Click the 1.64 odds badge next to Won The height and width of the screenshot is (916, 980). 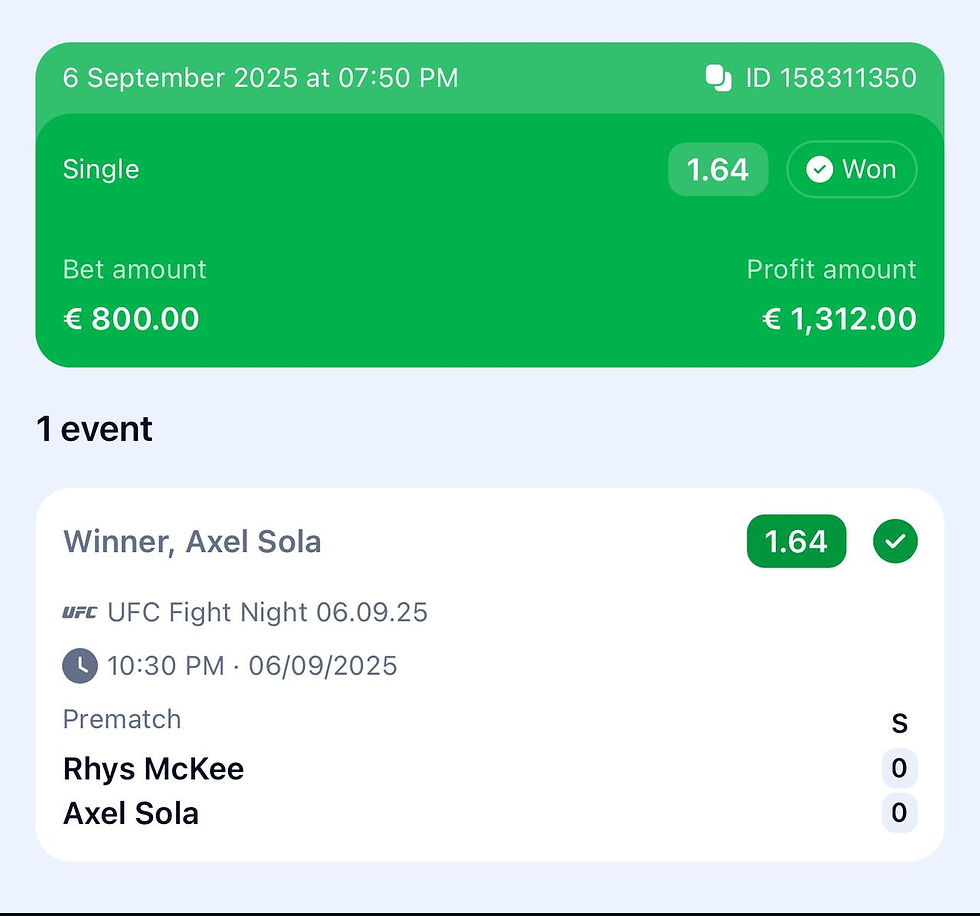(x=718, y=170)
